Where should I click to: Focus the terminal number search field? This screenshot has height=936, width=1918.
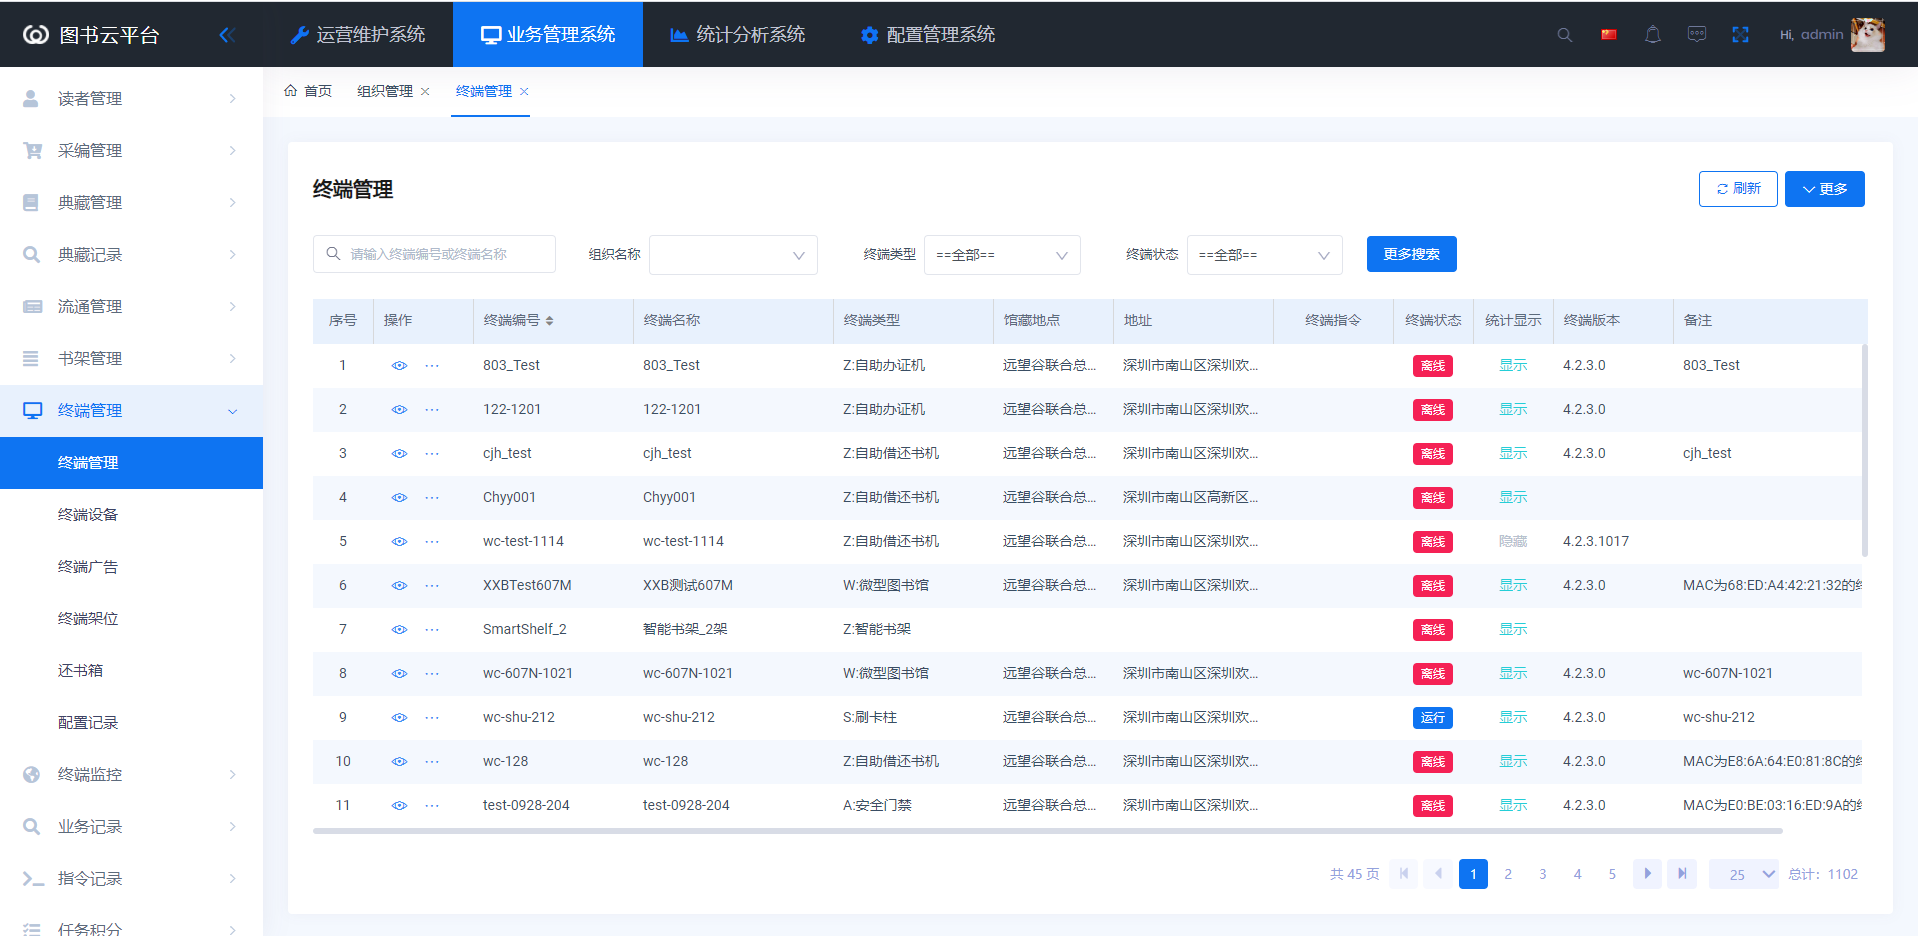(434, 254)
